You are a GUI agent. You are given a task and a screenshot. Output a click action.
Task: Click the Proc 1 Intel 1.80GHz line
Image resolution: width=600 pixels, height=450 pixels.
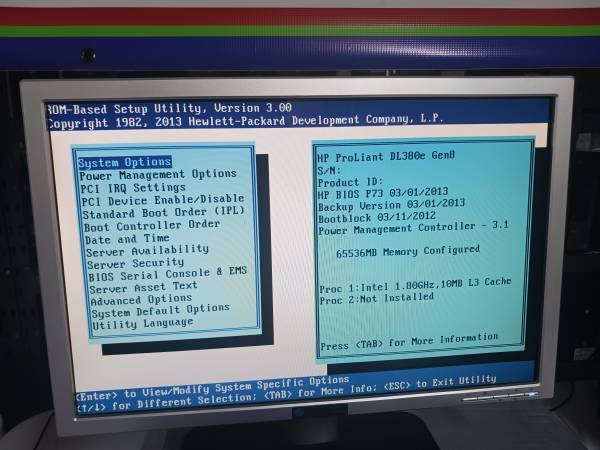click(414, 283)
